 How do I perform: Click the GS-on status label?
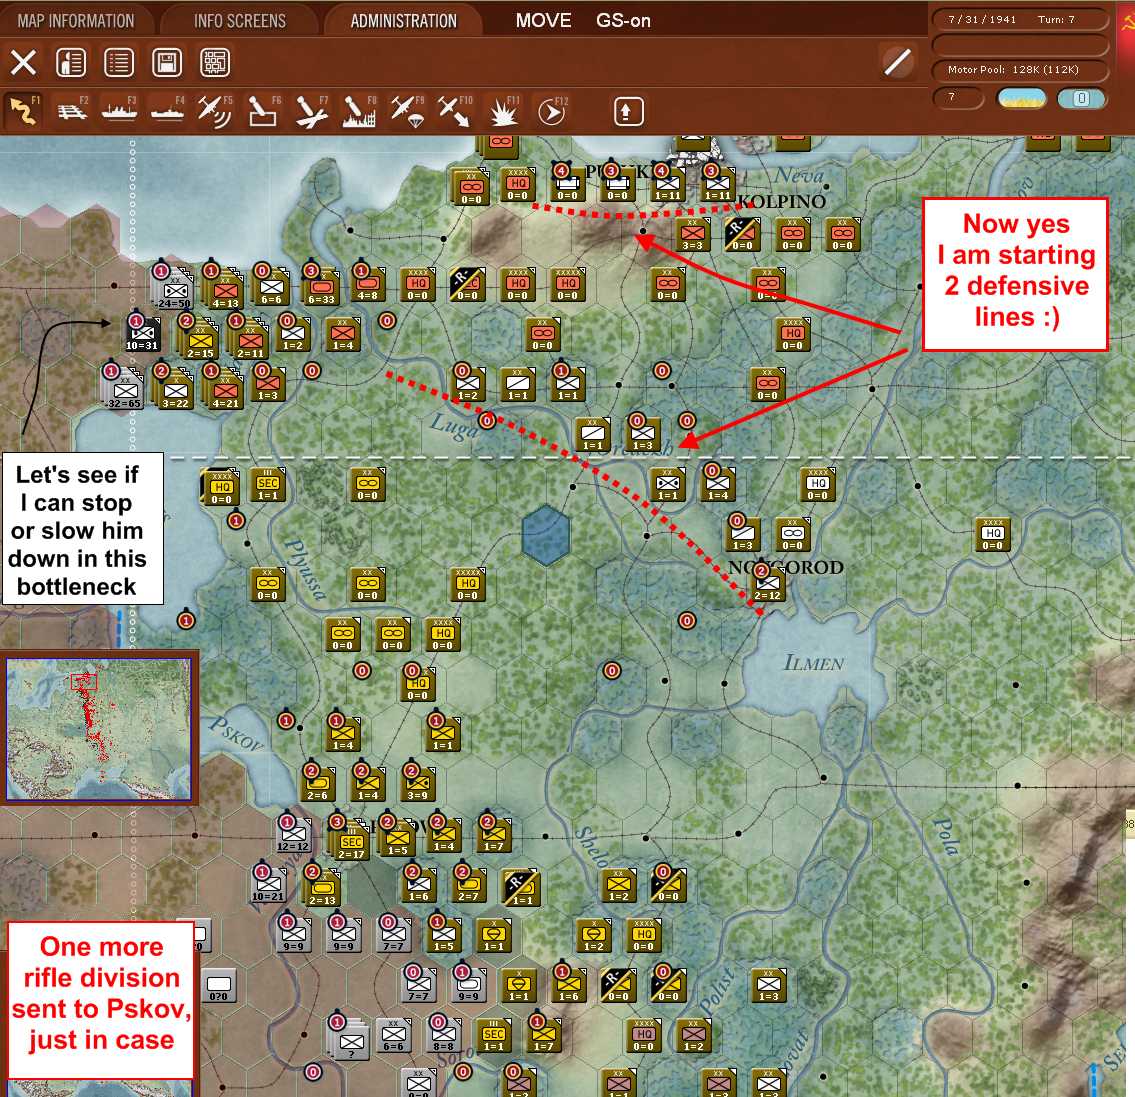pos(623,20)
